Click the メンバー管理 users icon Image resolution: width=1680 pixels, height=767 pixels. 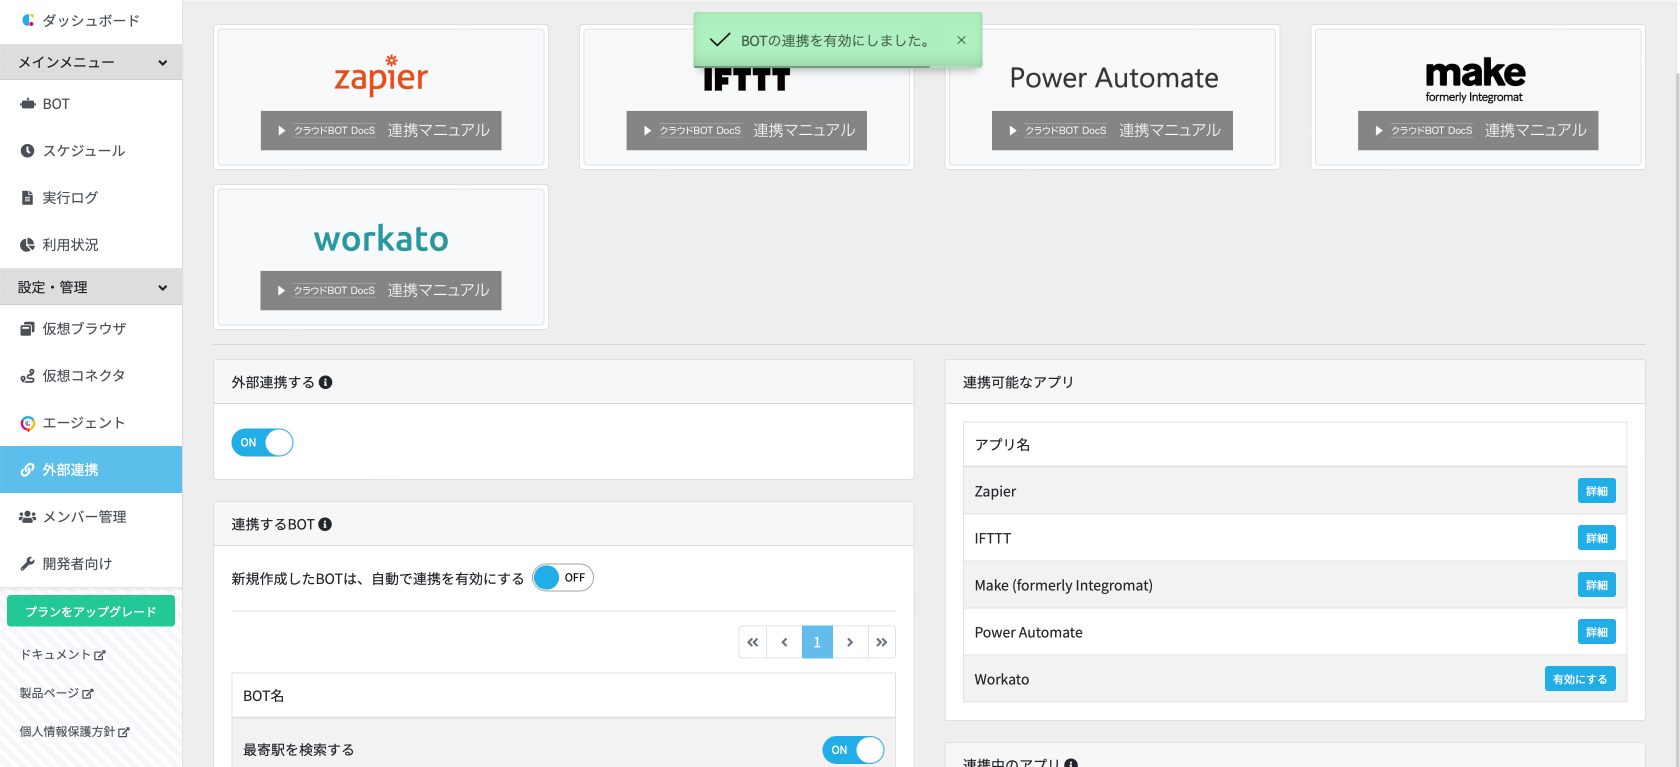coord(28,517)
